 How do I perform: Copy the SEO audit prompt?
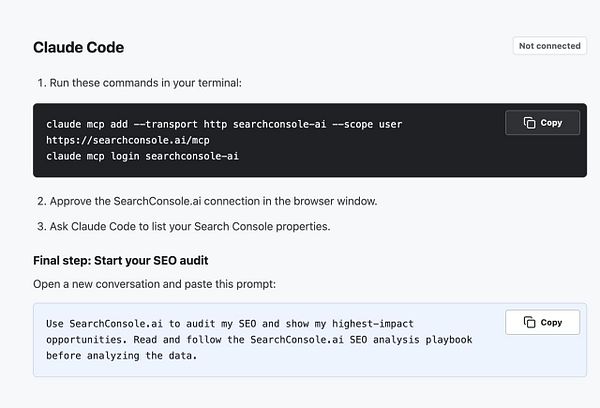pyautogui.click(x=542, y=322)
